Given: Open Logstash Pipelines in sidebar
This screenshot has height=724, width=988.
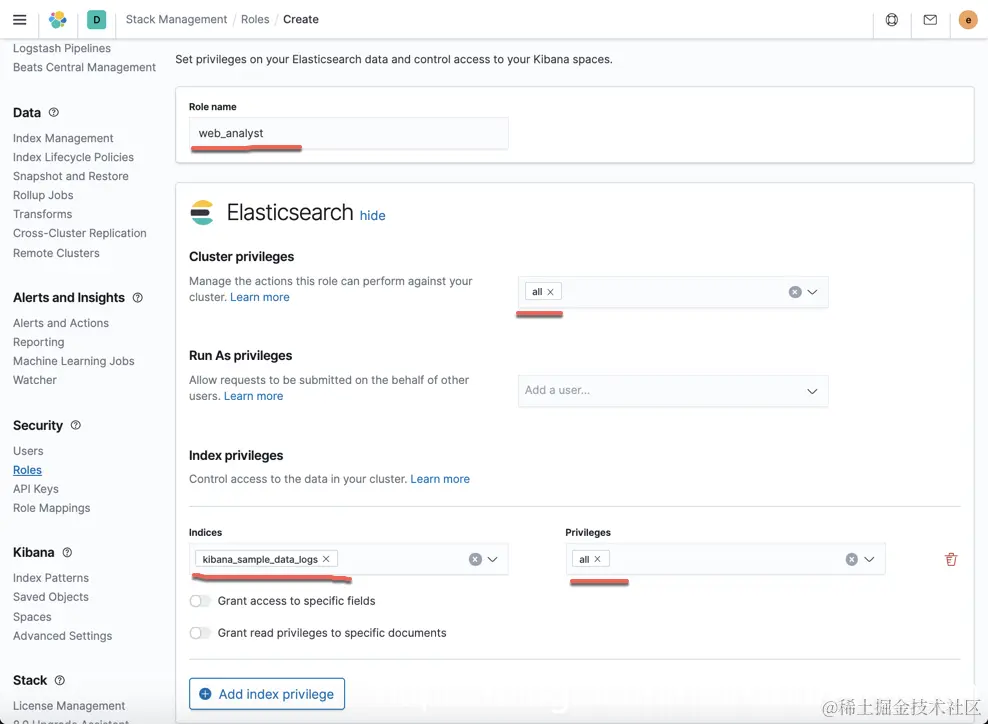Looking at the screenshot, I should tap(62, 49).
